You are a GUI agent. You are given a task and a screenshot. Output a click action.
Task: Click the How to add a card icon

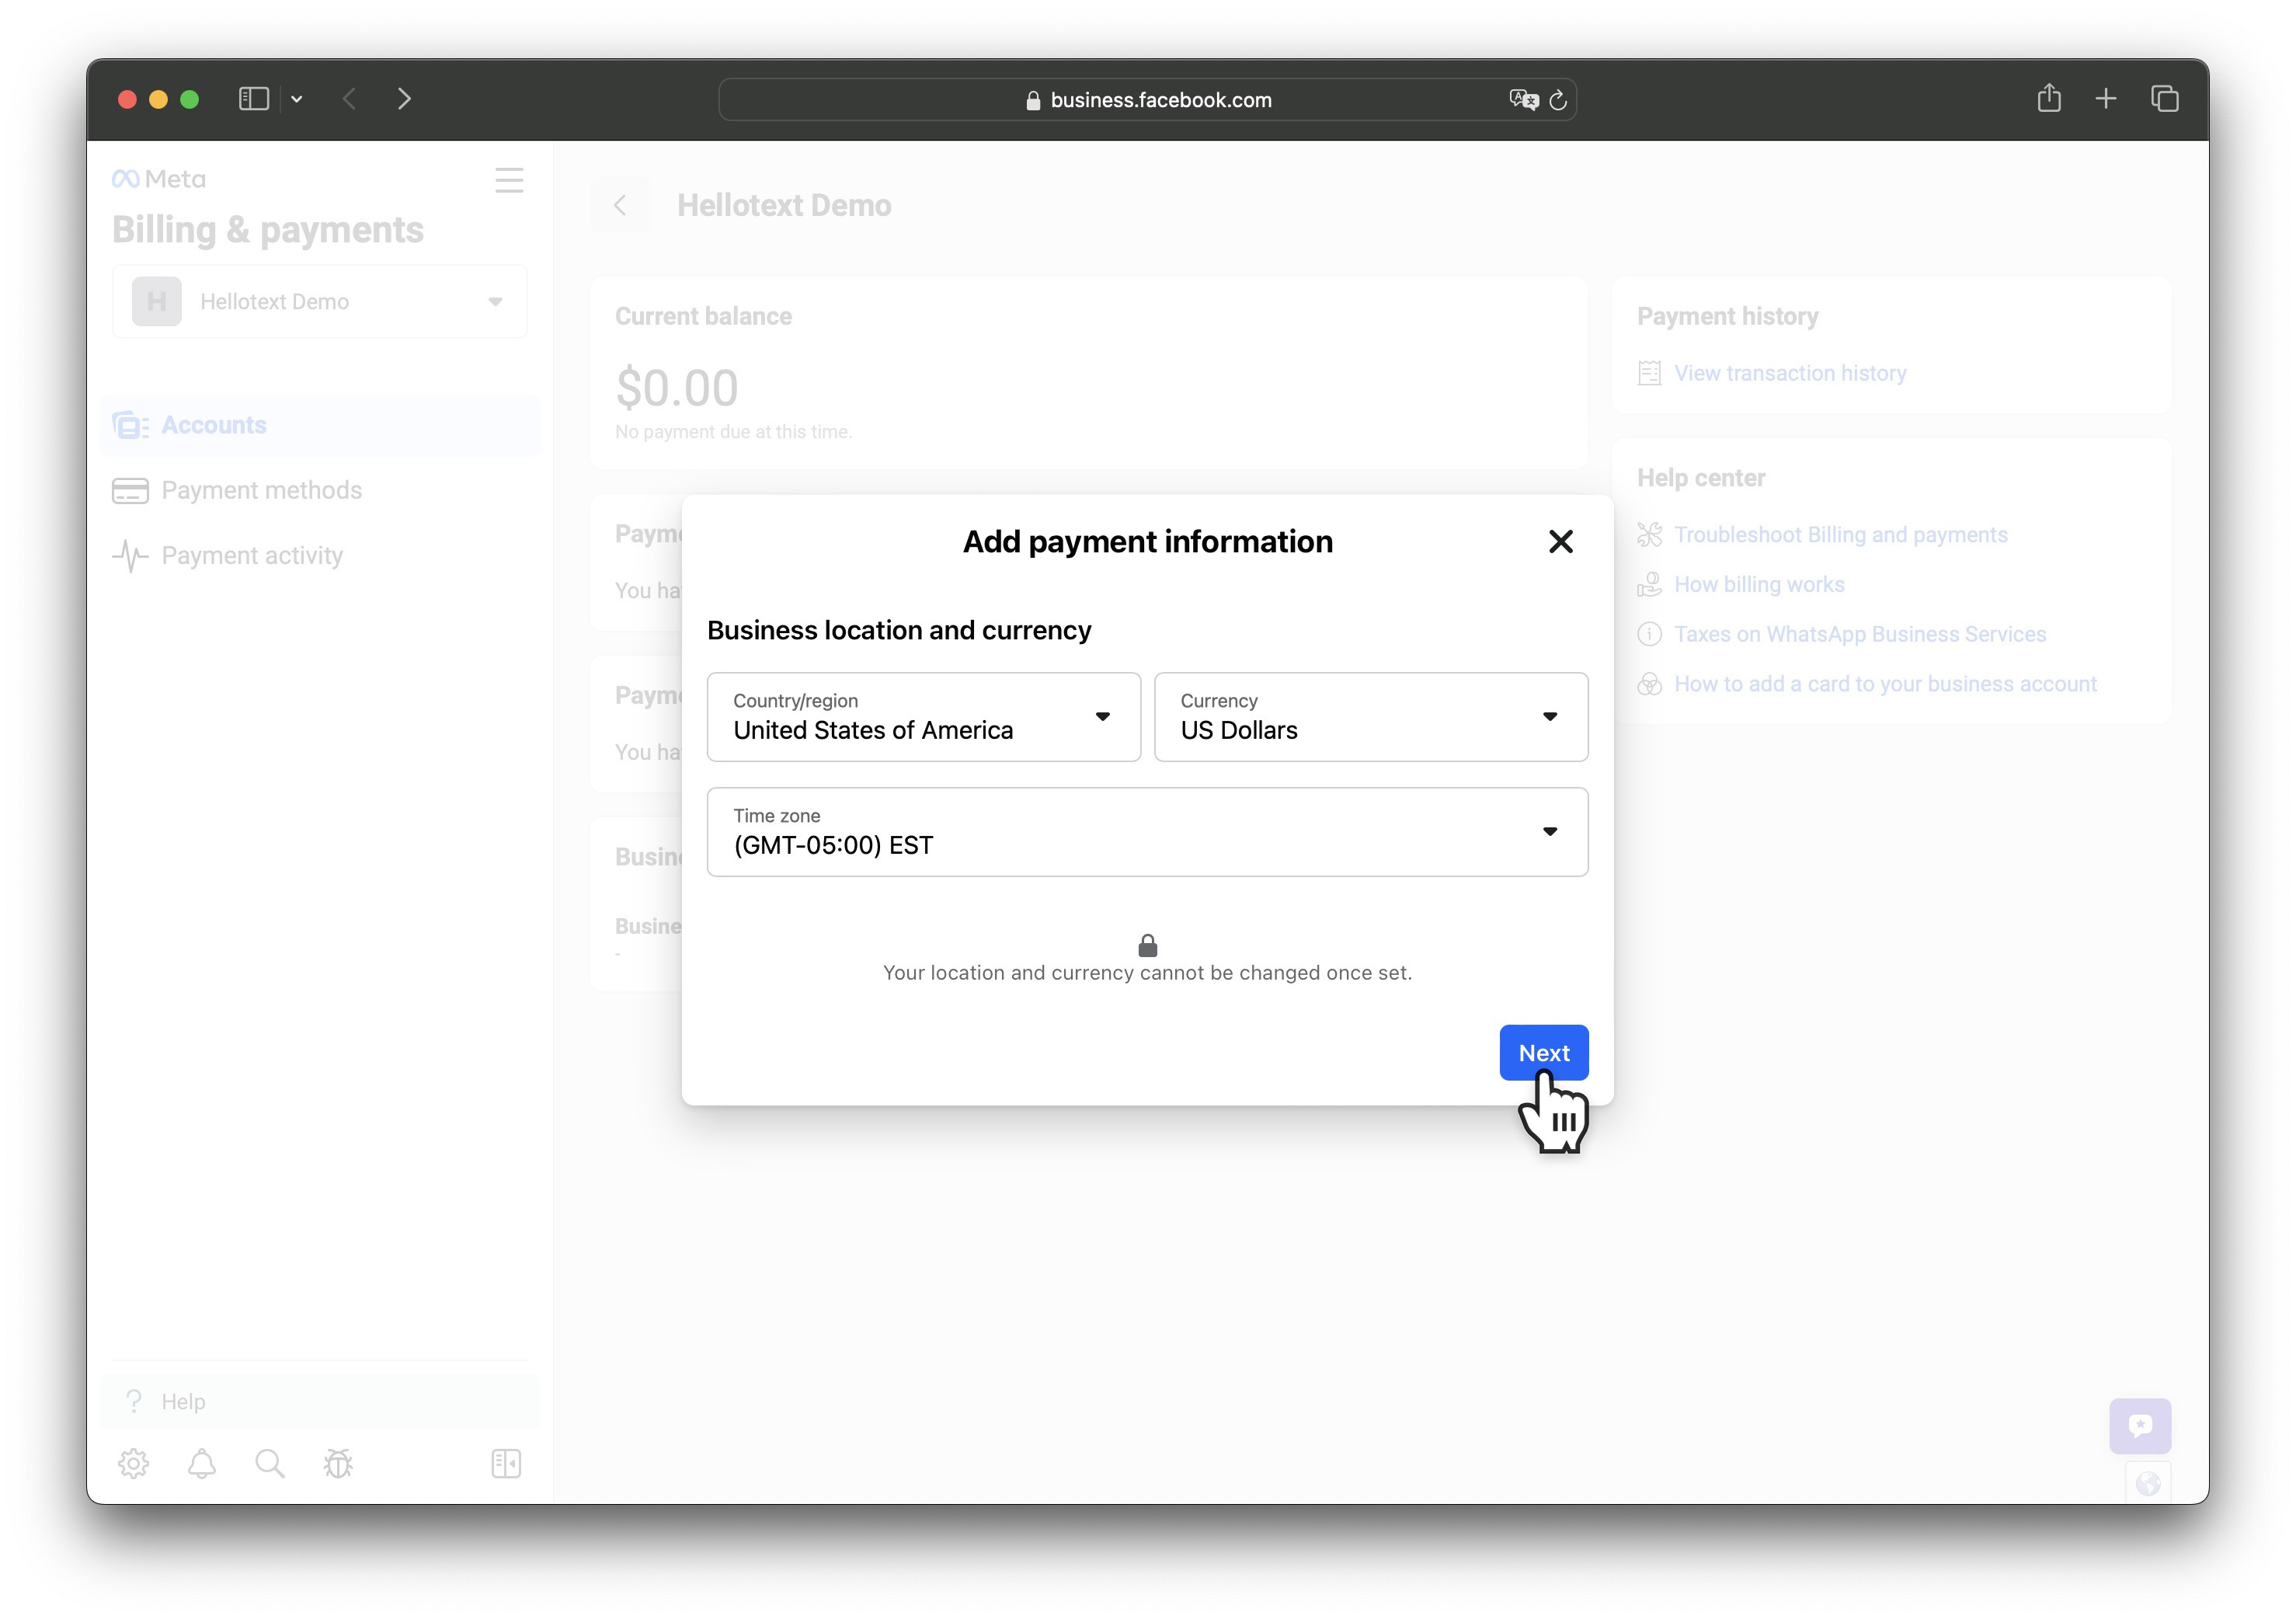click(x=1649, y=684)
